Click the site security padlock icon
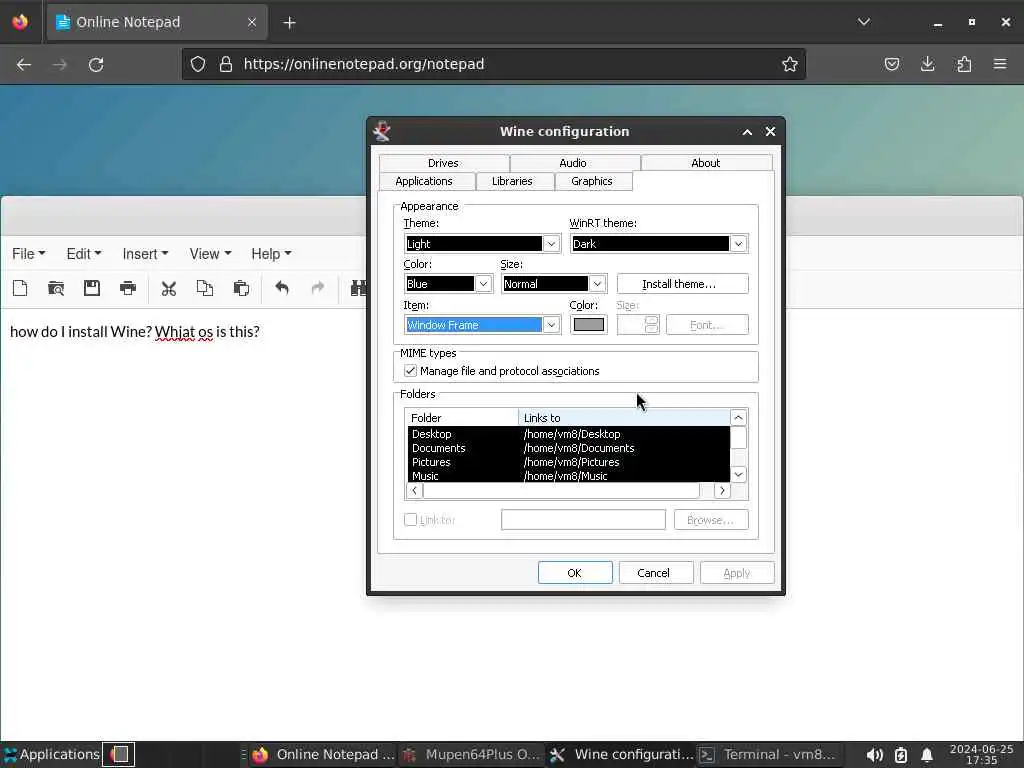 (x=226, y=64)
